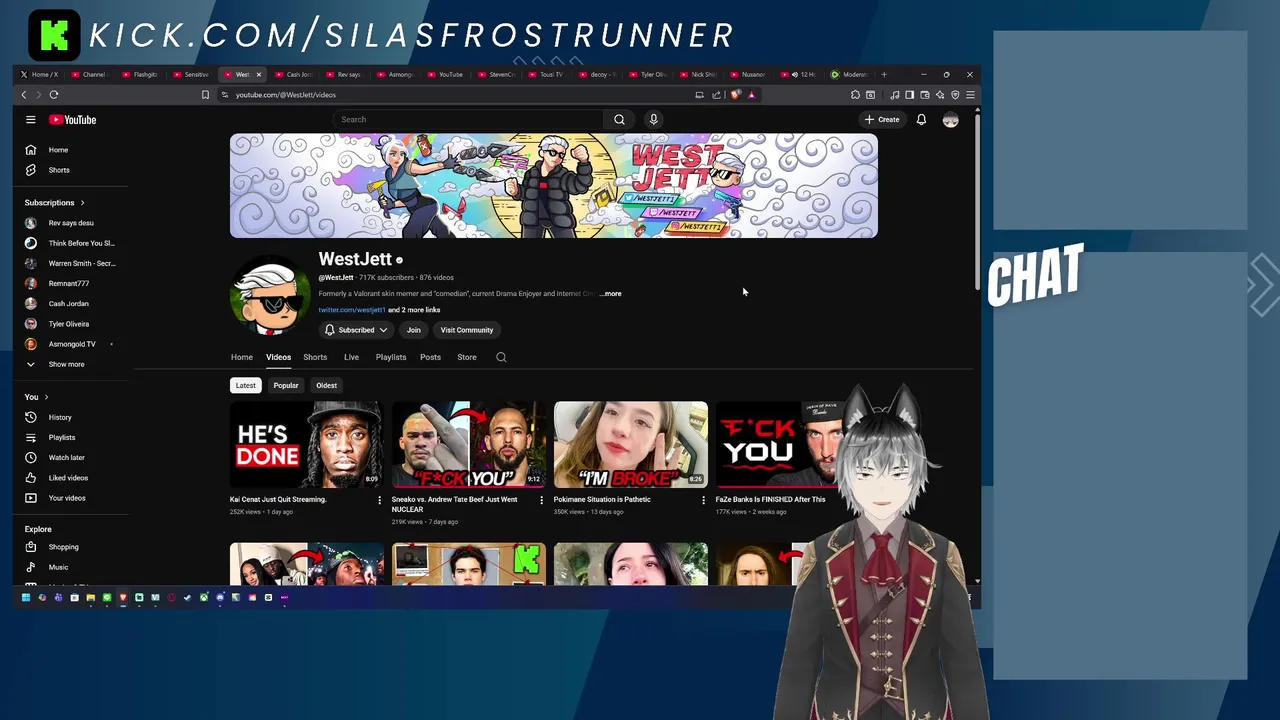Screen dimensions: 1280x720
Task: Click the Create button
Action: tap(882, 120)
